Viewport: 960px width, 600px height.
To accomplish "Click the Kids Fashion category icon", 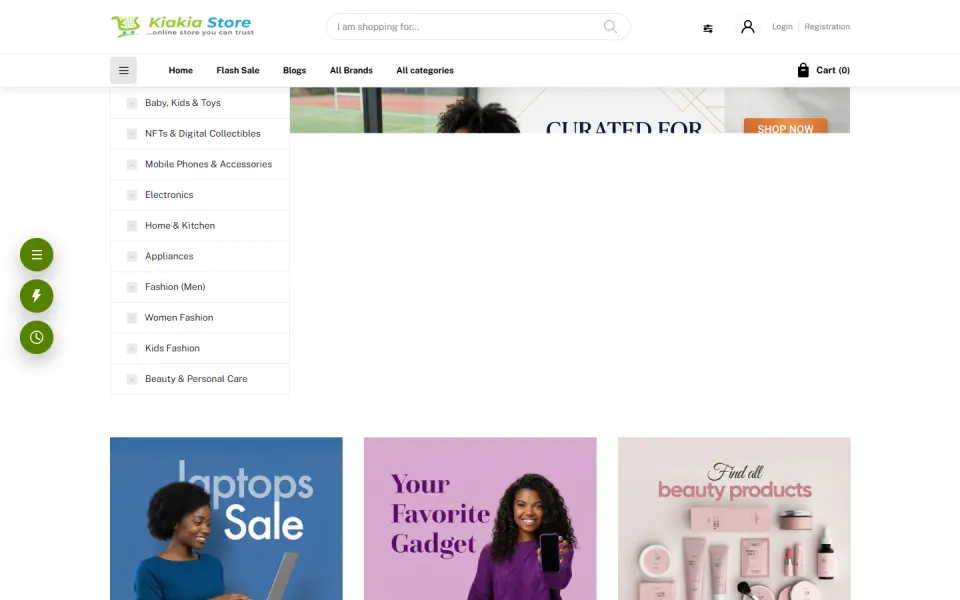I will [132, 348].
